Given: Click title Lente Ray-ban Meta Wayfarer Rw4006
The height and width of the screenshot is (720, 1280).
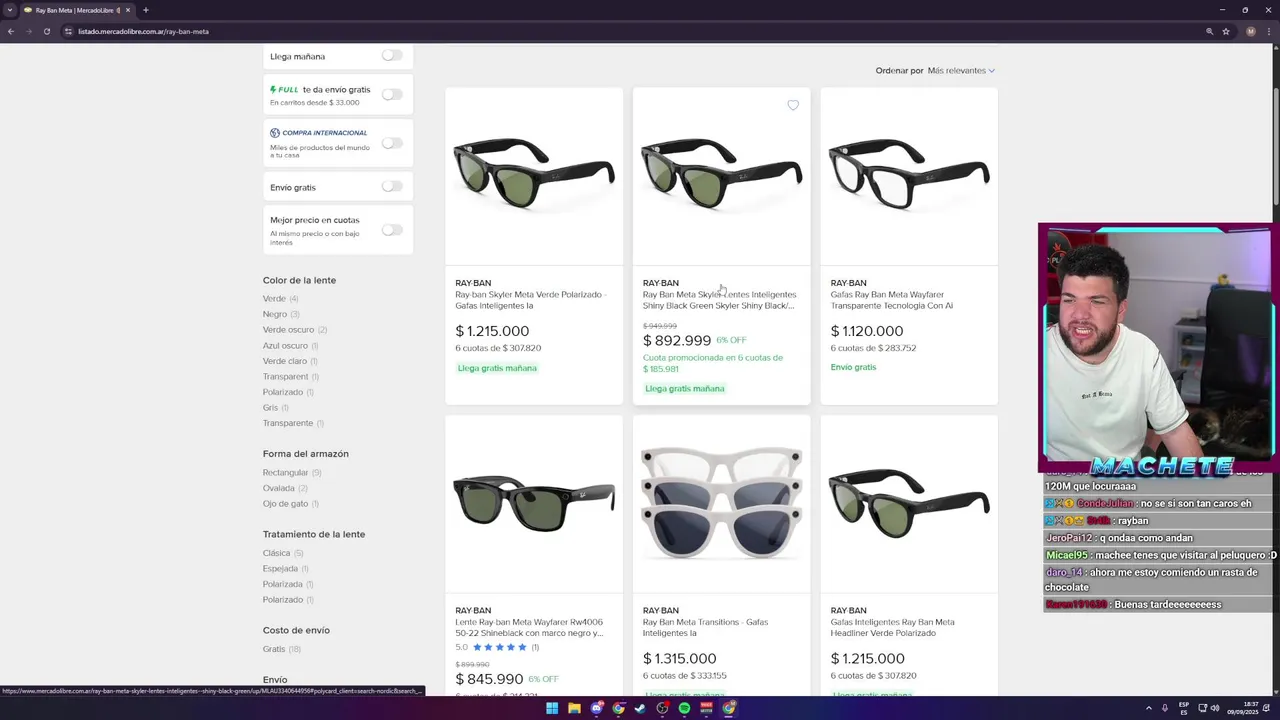Looking at the screenshot, I should point(529,627).
